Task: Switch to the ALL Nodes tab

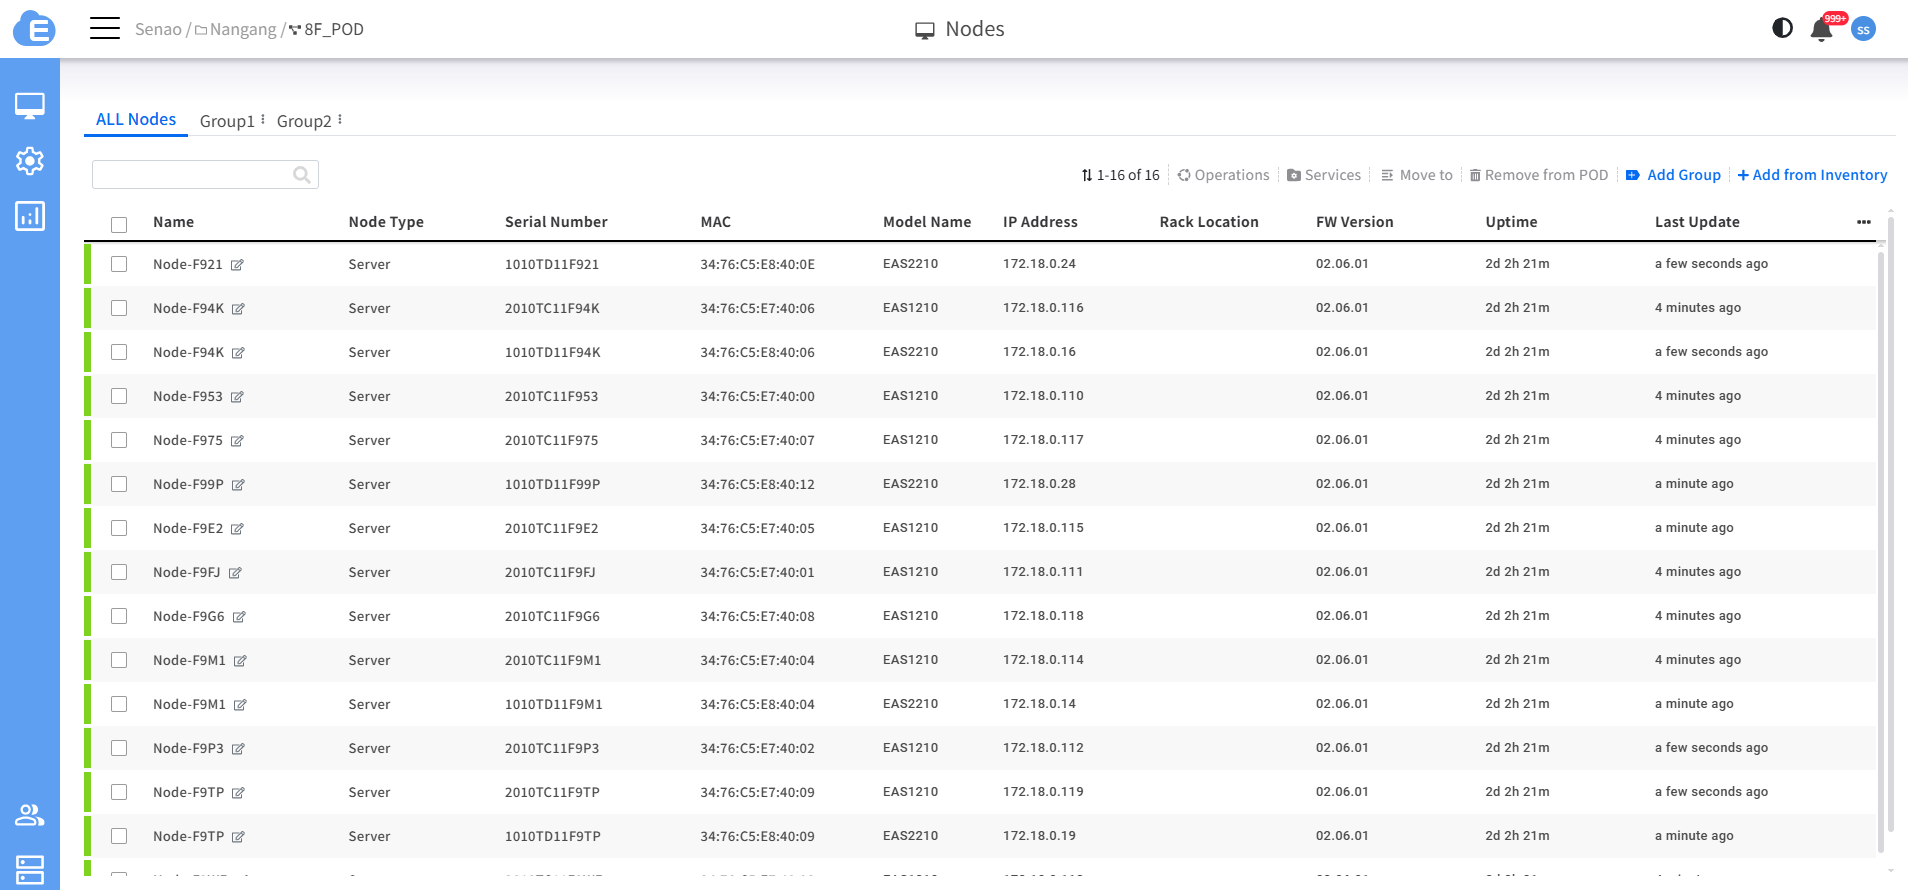Action: coord(136,120)
